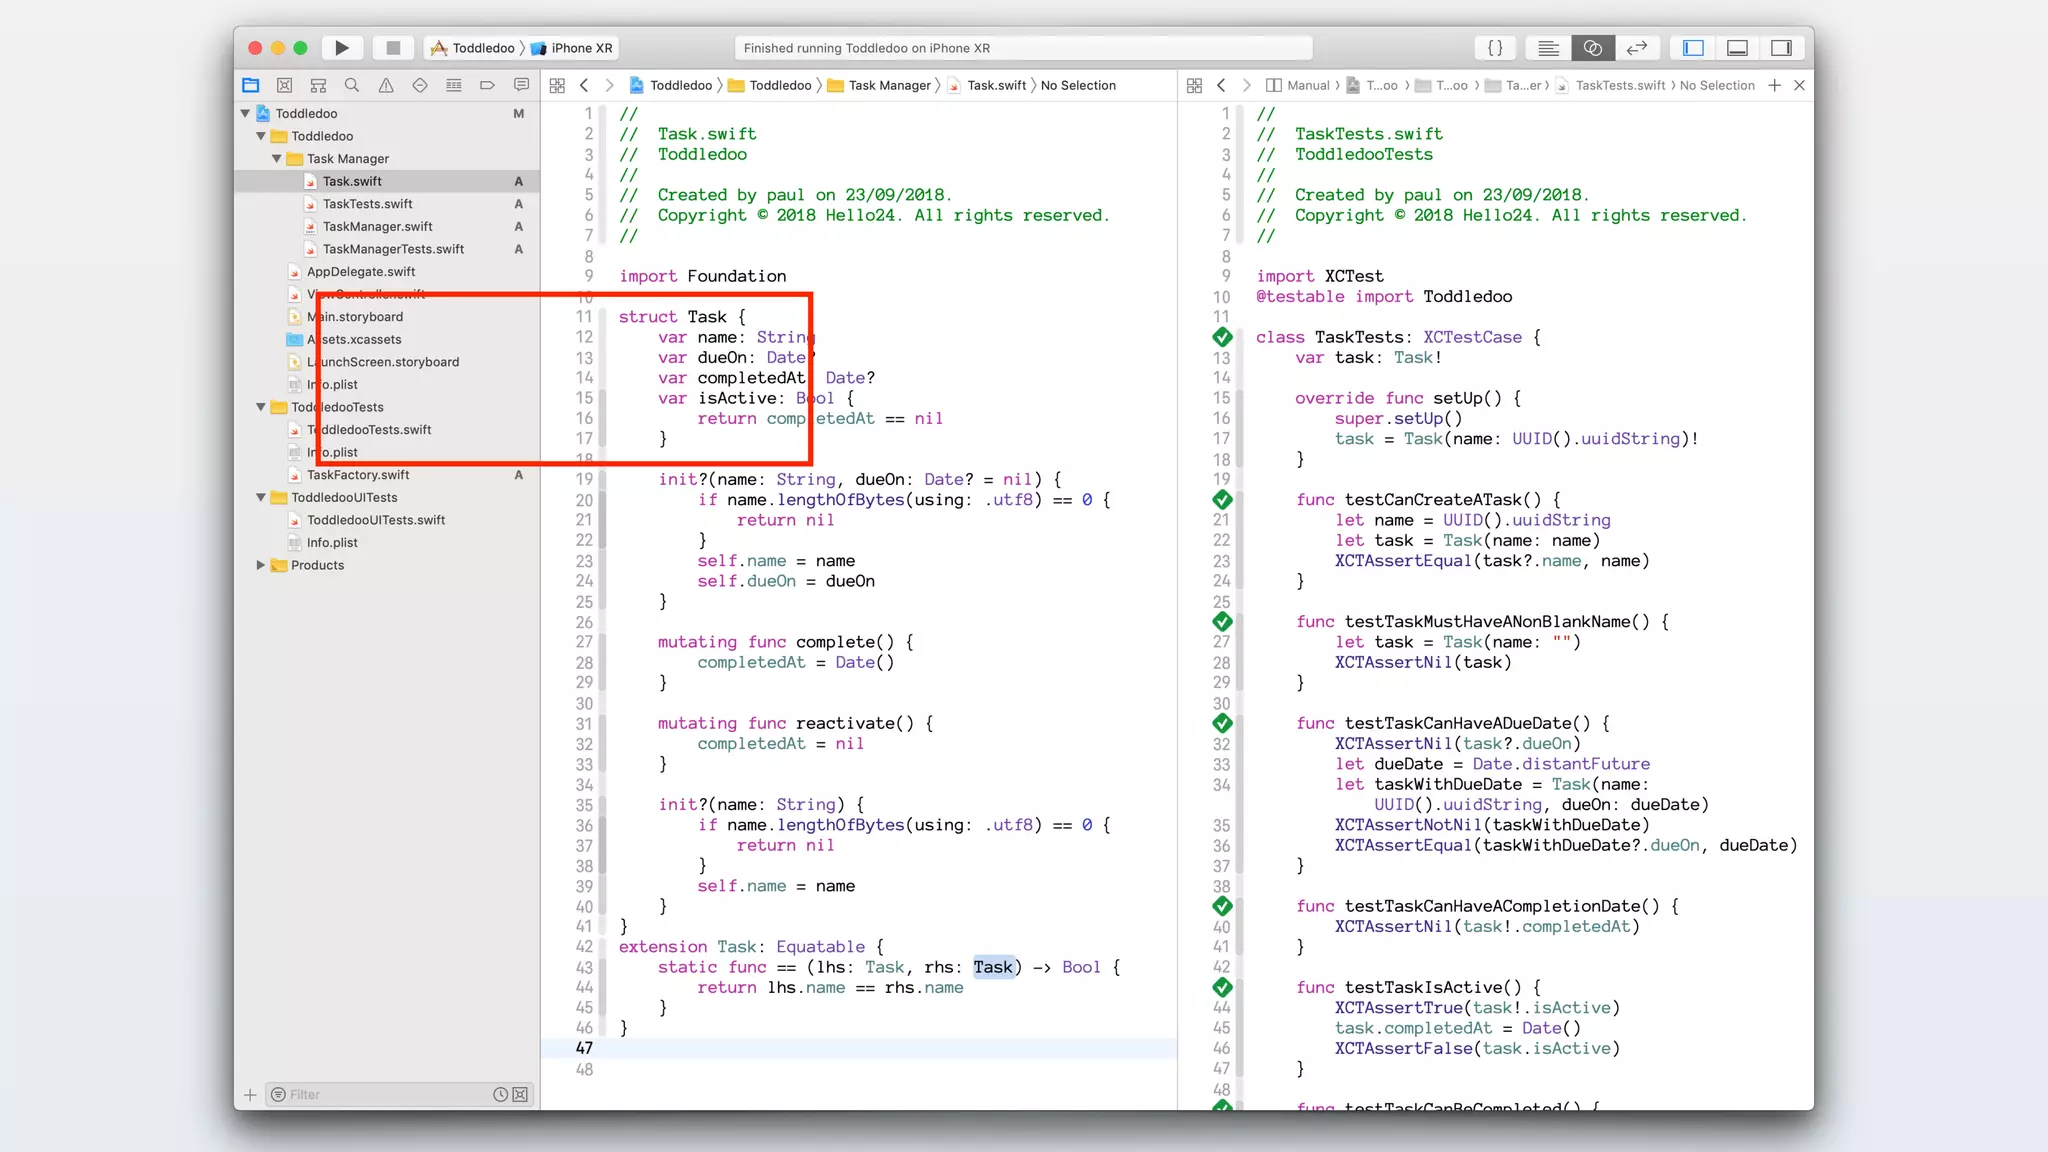Expand the Products folder
This screenshot has width=2048, height=1152.
coord(261,565)
